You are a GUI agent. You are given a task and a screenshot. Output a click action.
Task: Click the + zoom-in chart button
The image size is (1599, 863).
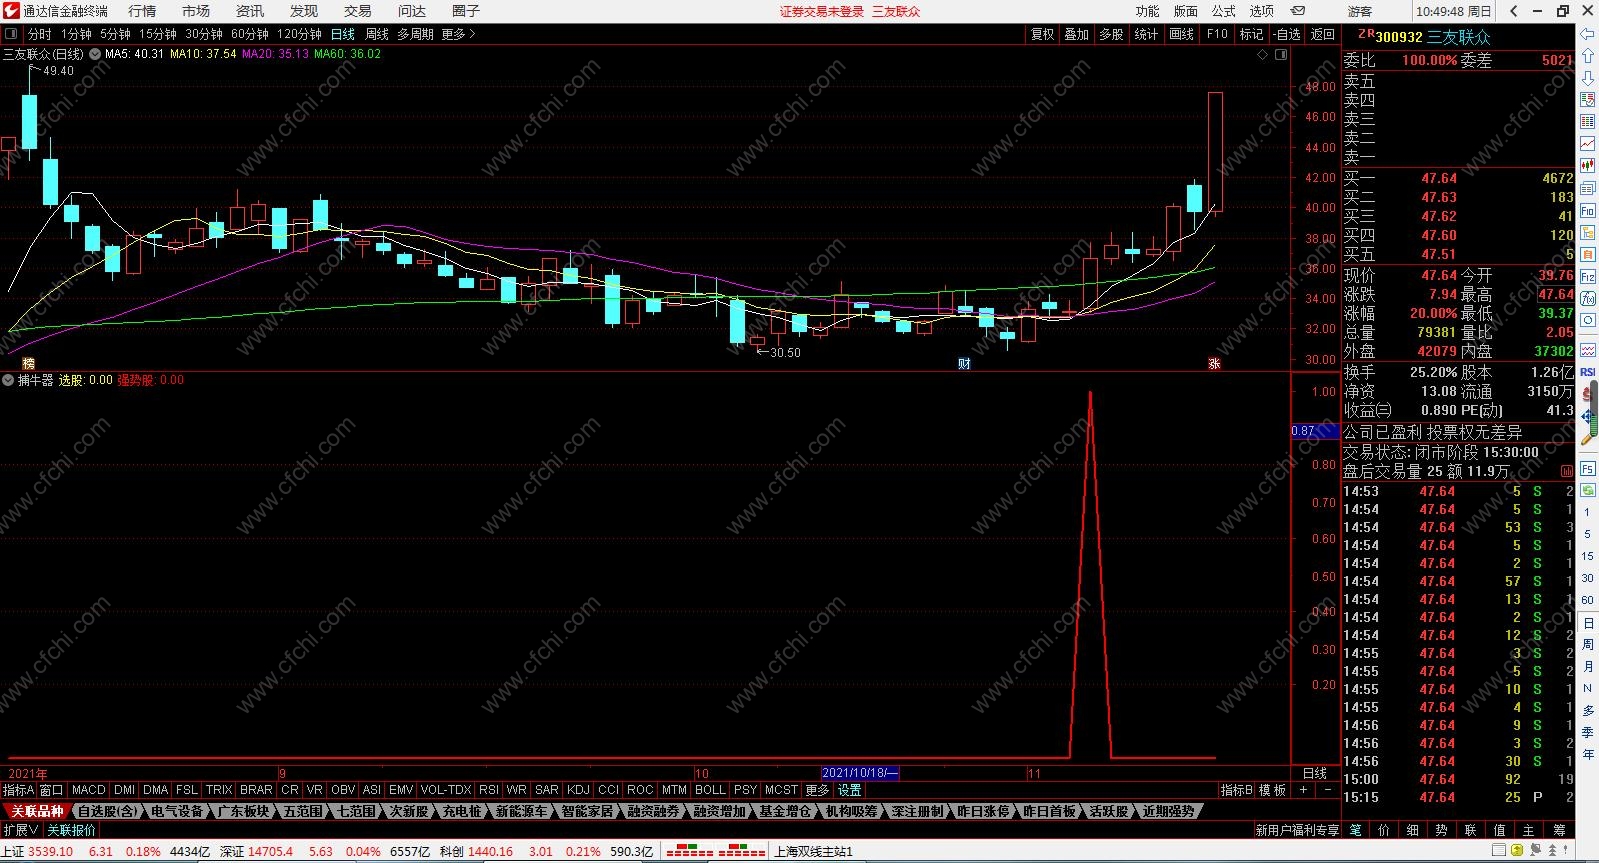point(1303,790)
